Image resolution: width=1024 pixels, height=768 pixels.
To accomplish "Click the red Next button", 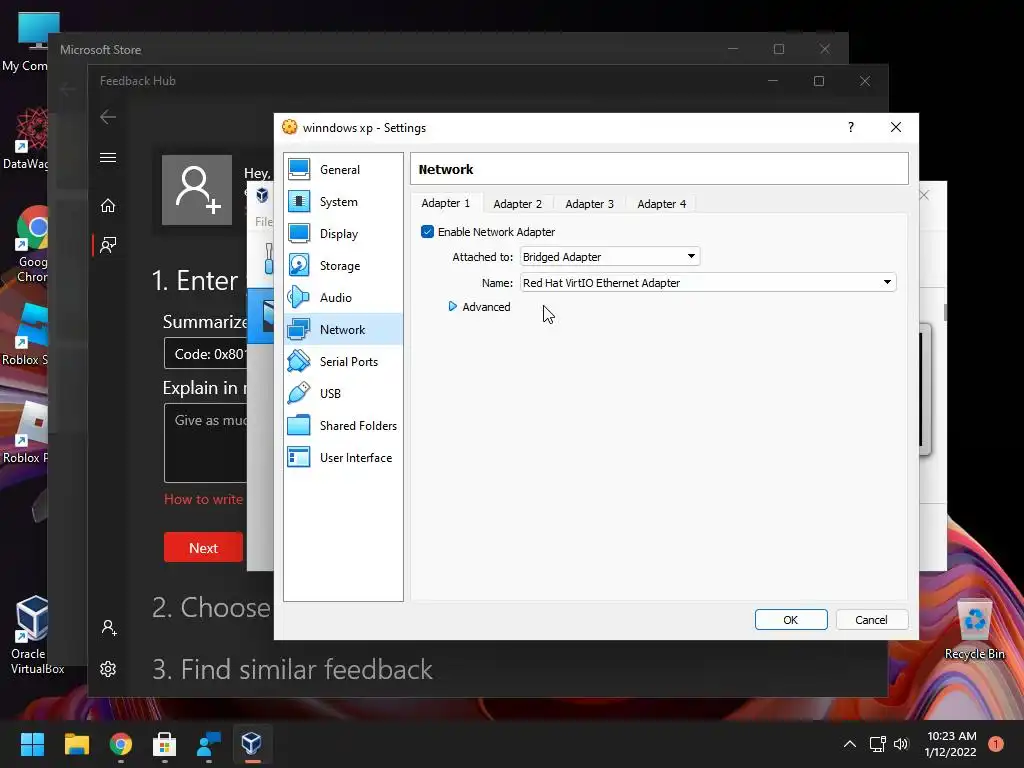I will tap(203, 547).
